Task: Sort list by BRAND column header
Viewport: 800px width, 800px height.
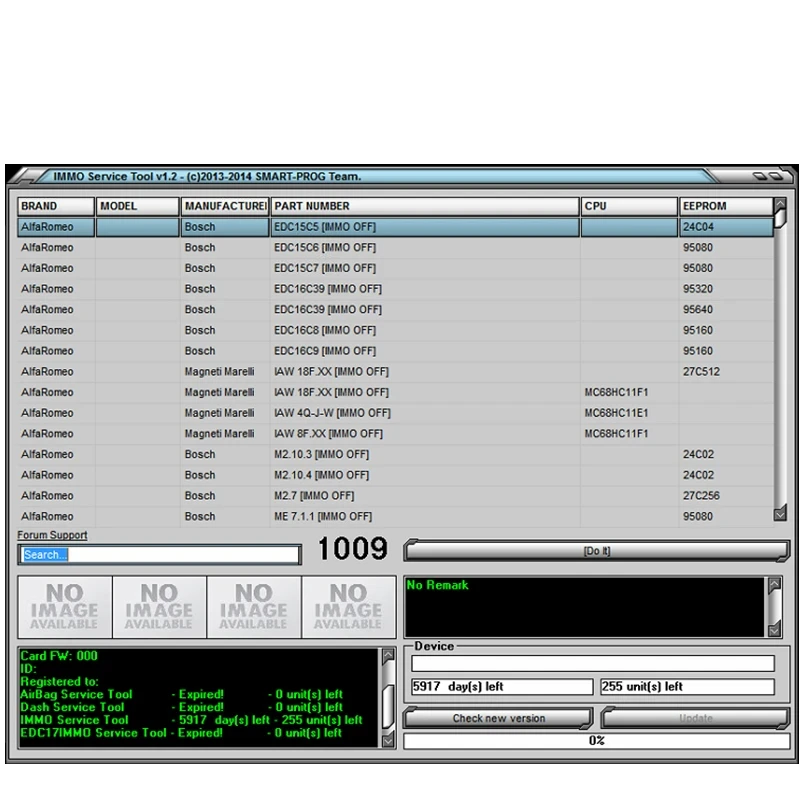Action: pos(56,206)
